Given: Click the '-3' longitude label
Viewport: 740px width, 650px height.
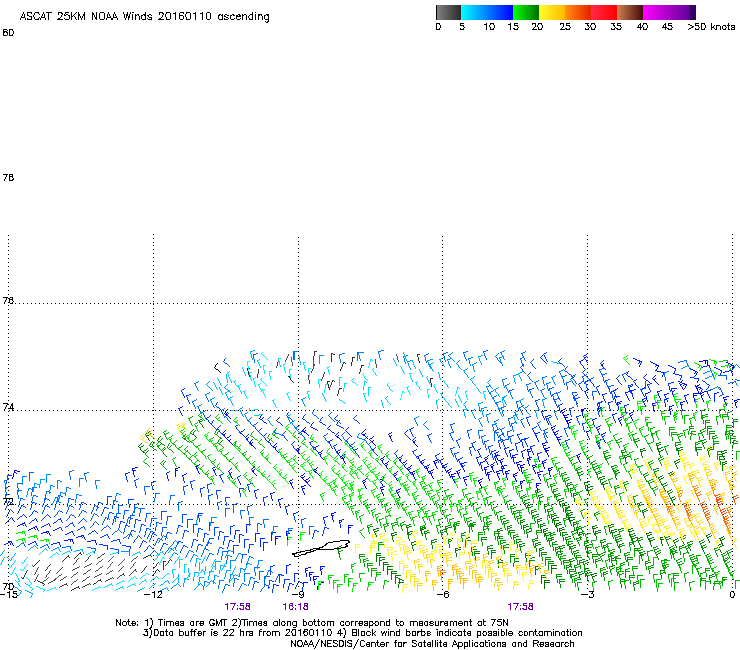Looking at the screenshot, I should coord(588,594).
